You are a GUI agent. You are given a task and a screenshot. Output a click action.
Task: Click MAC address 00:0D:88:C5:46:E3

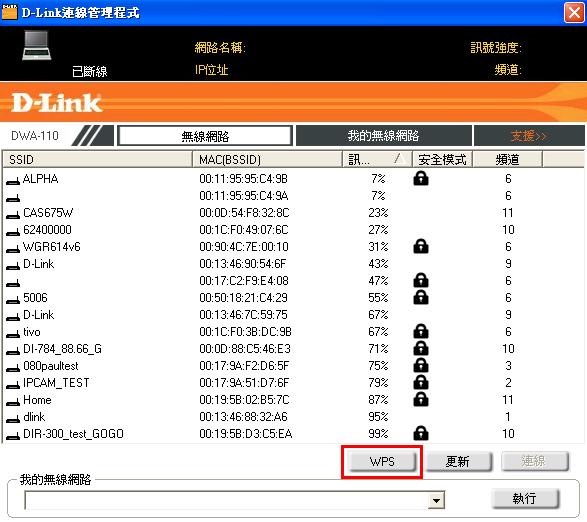click(245, 349)
